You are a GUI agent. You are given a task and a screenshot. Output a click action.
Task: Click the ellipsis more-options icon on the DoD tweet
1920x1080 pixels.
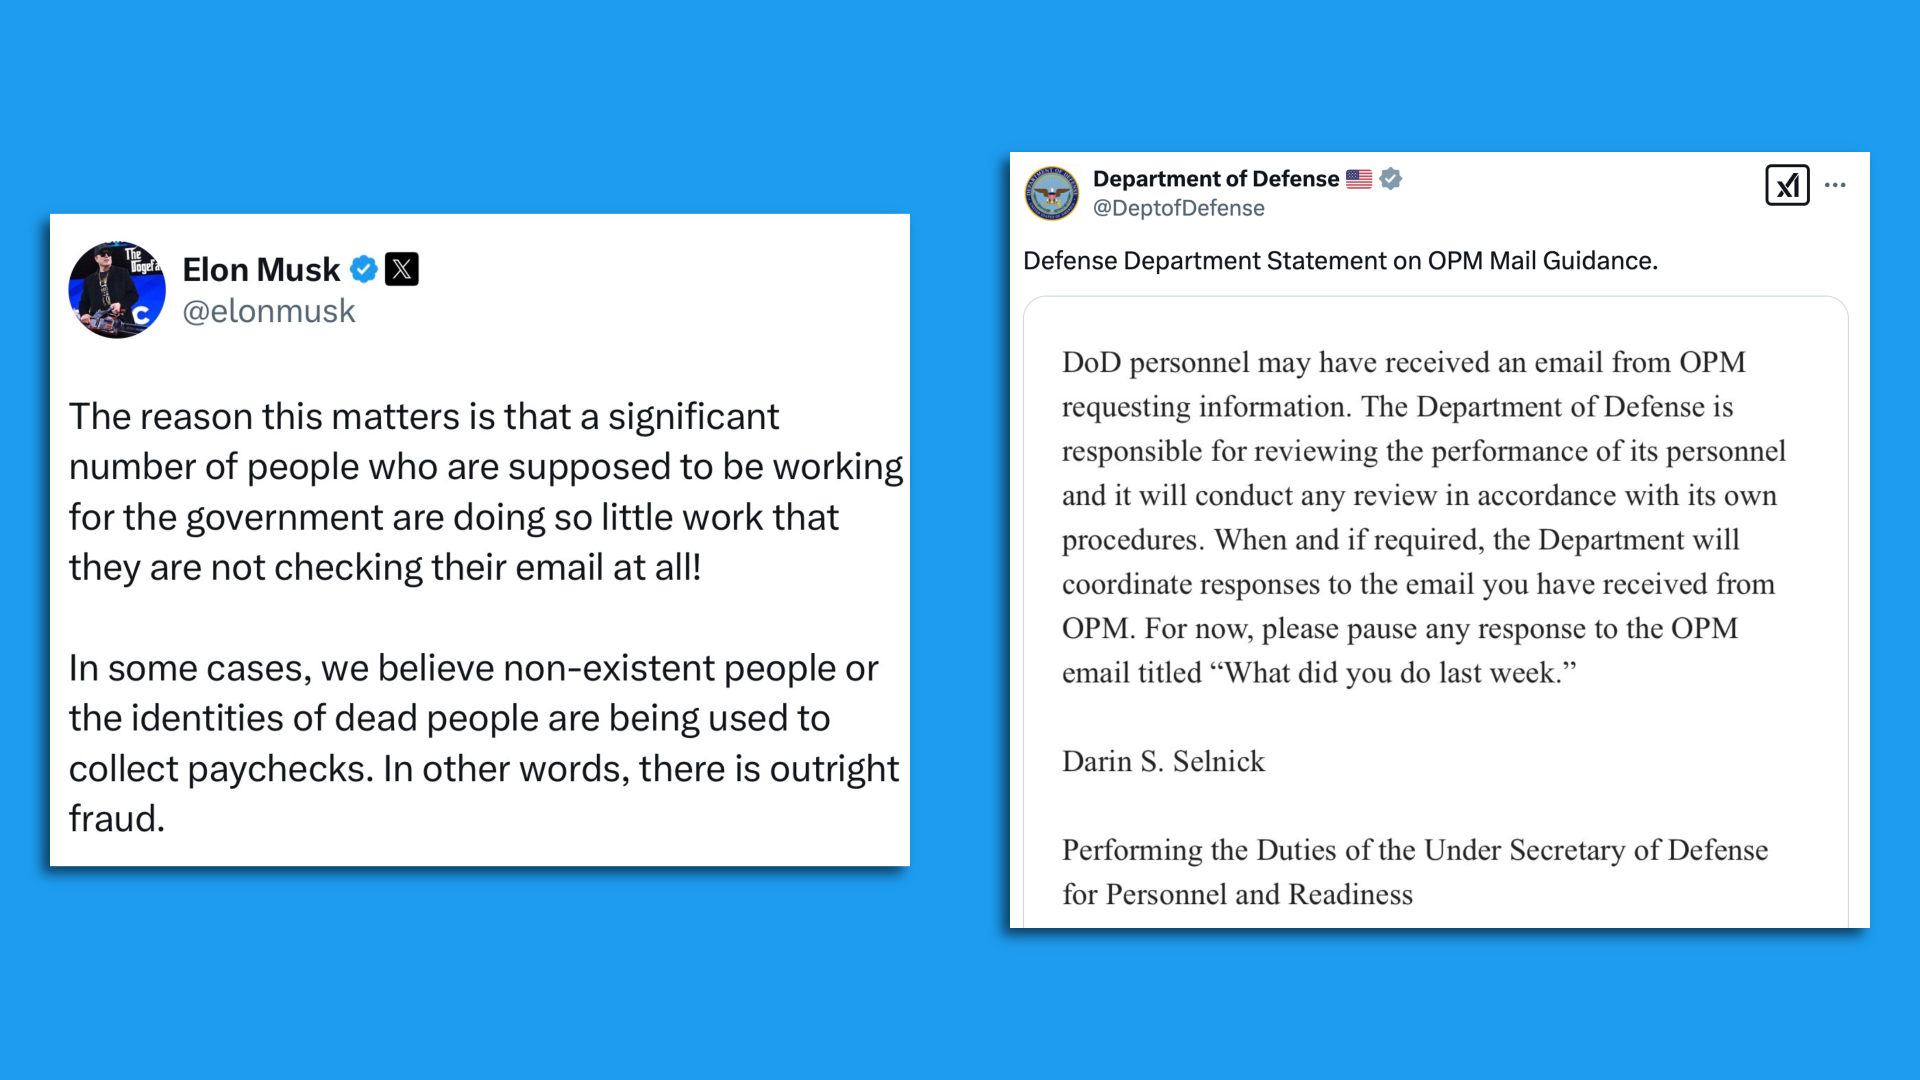1837,184
